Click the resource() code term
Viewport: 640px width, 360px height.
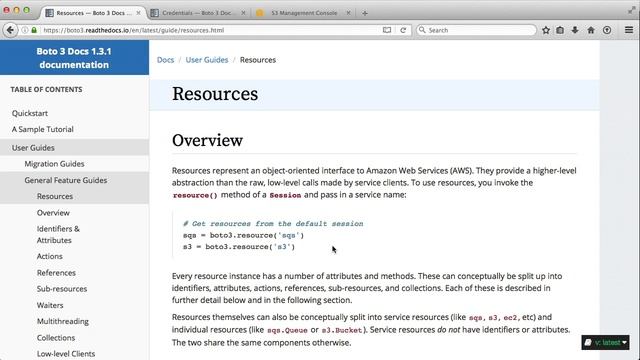[195, 195]
